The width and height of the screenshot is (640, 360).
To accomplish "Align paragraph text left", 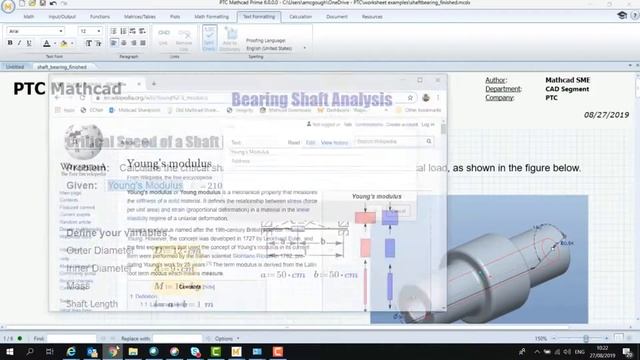I will click(x=114, y=43).
